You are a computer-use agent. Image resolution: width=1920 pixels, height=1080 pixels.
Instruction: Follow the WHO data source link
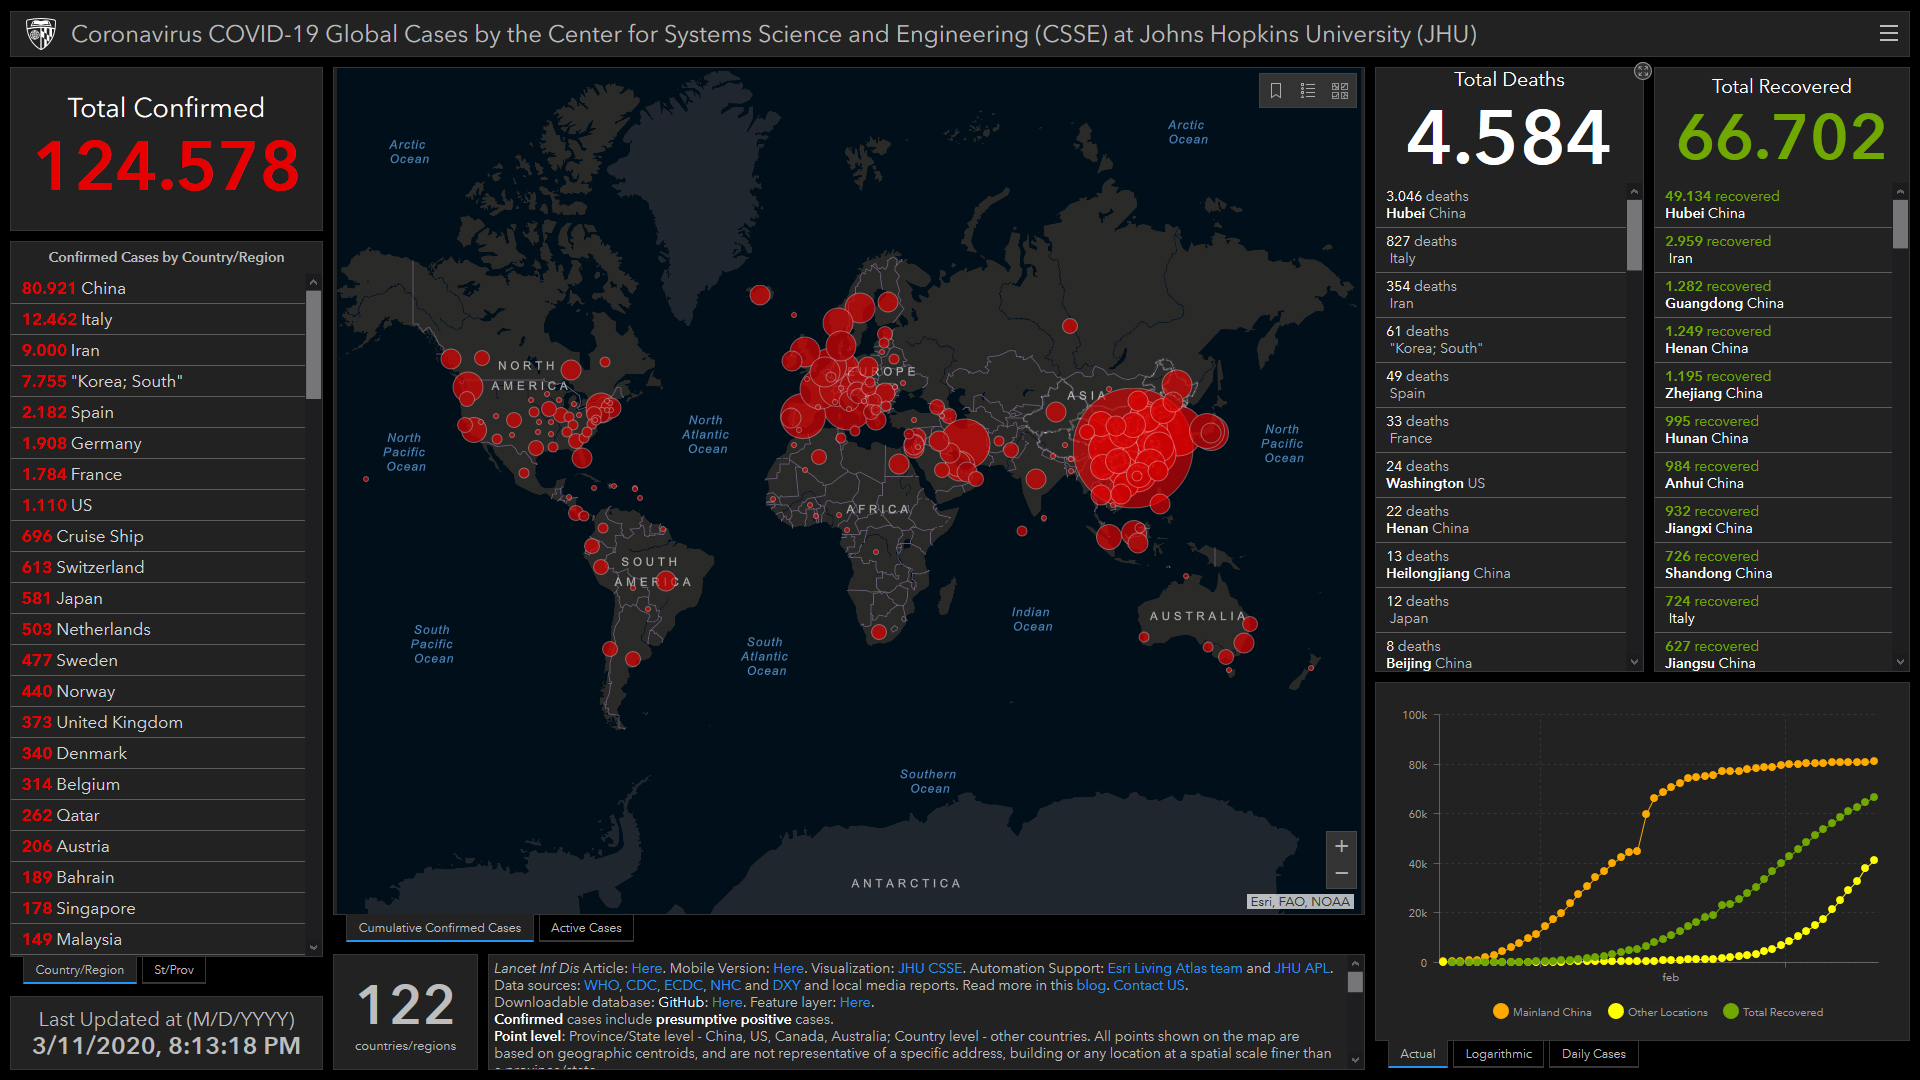point(601,985)
